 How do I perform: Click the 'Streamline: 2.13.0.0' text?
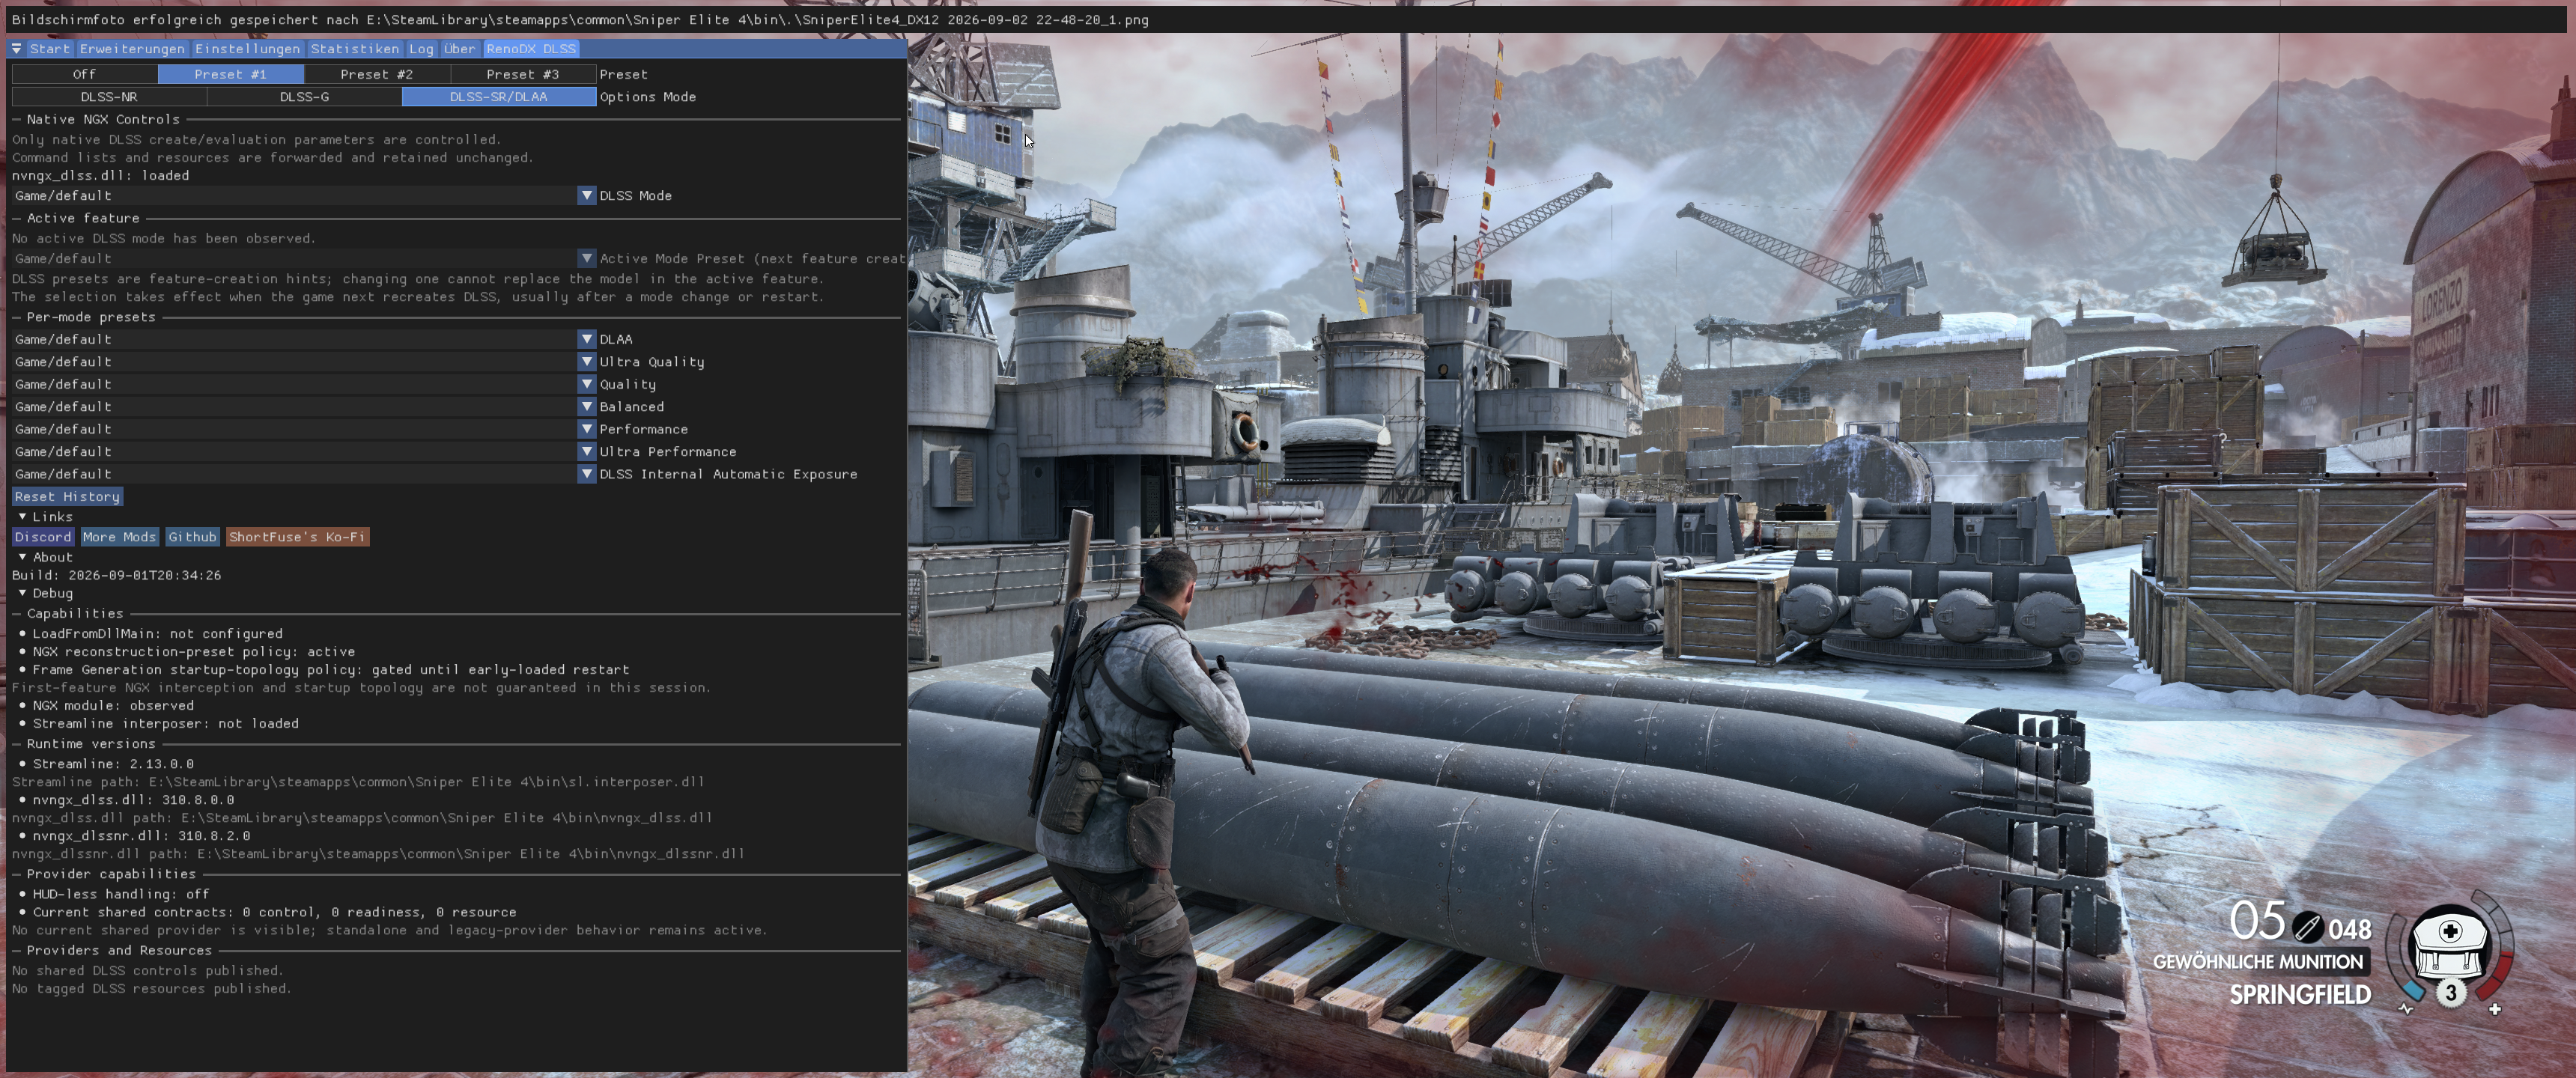(x=113, y=764)
